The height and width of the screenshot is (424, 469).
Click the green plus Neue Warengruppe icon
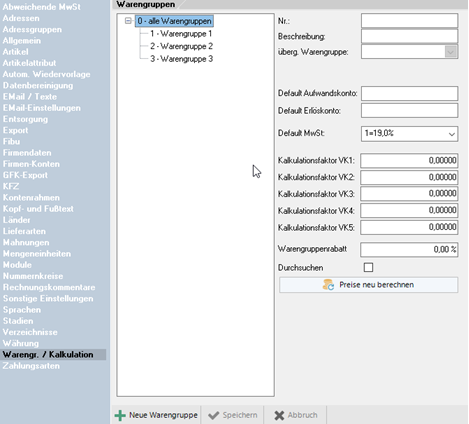[120, 415]
